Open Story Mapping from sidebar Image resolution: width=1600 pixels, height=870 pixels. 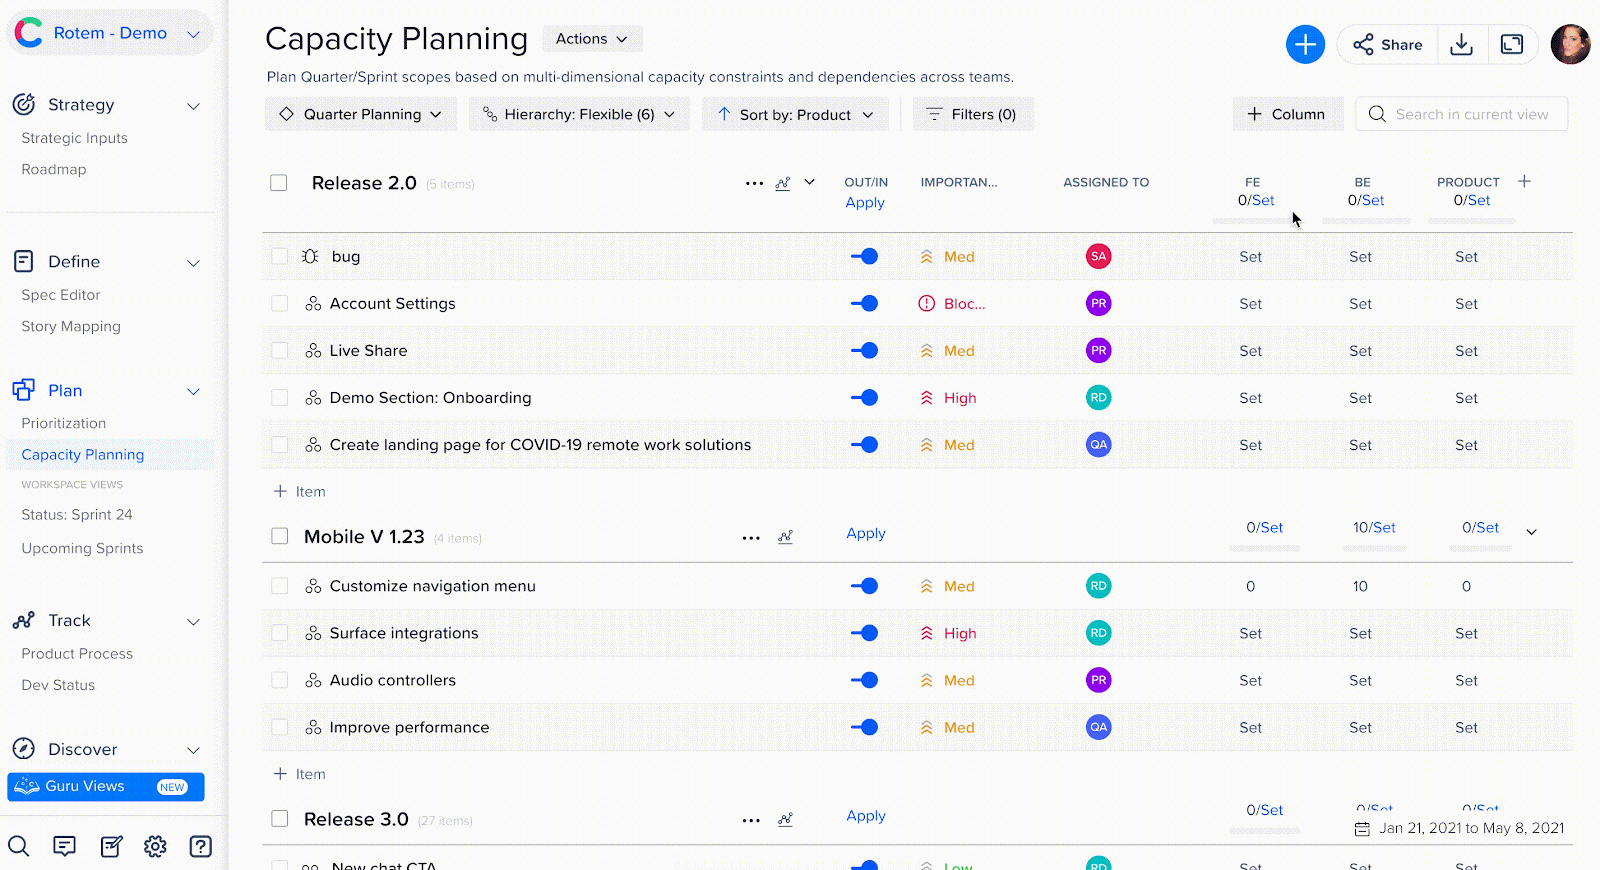click(x=71, y=326)
